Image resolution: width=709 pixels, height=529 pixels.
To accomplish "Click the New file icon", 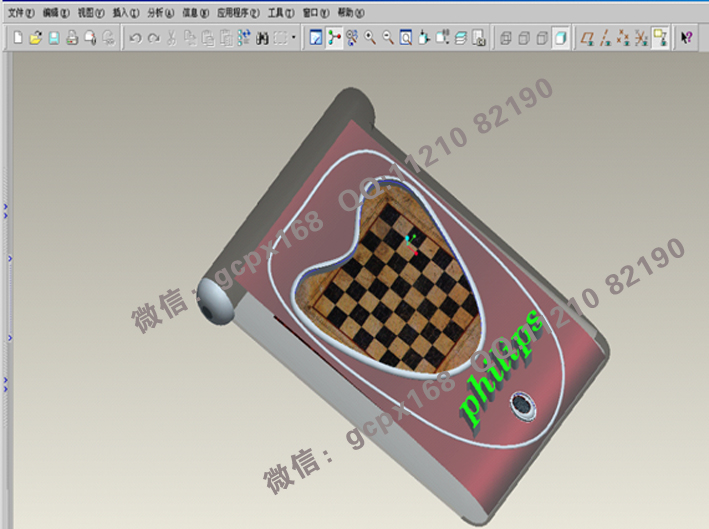I will pos(17,38).
